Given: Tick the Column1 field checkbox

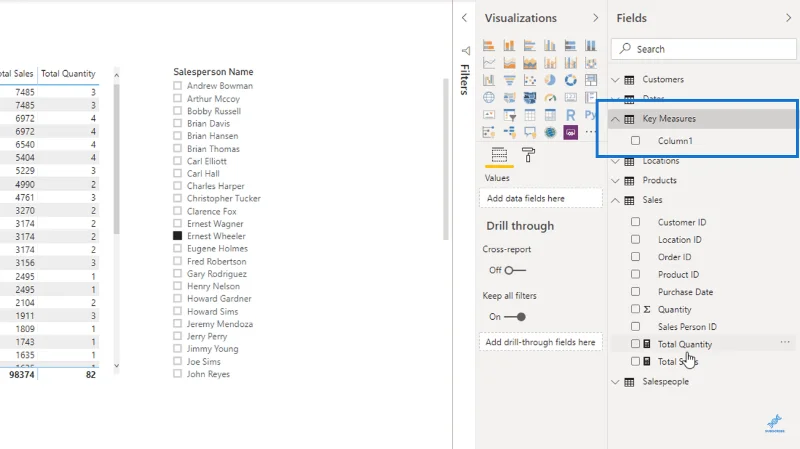Looking at the screenshot, I should point(635,140).
